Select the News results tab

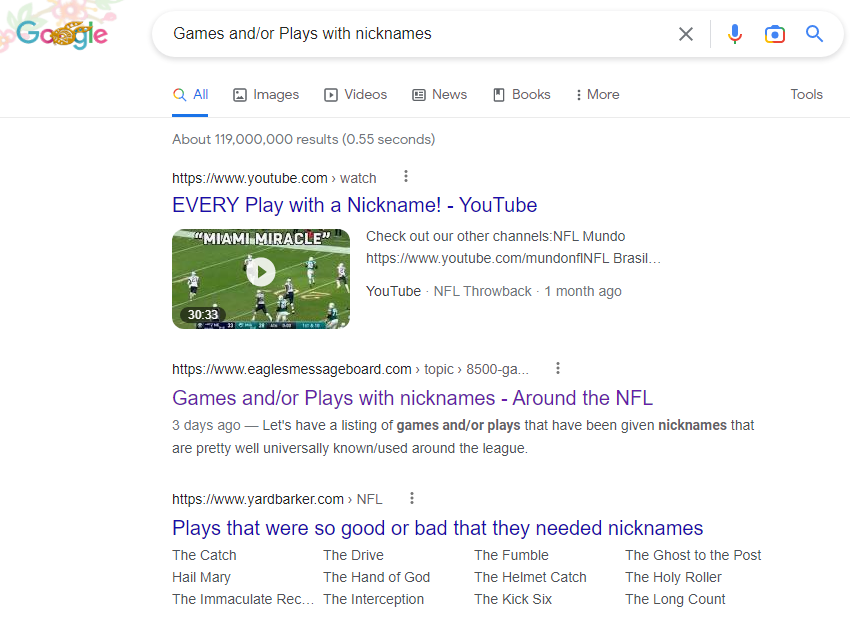pos(439,94)
